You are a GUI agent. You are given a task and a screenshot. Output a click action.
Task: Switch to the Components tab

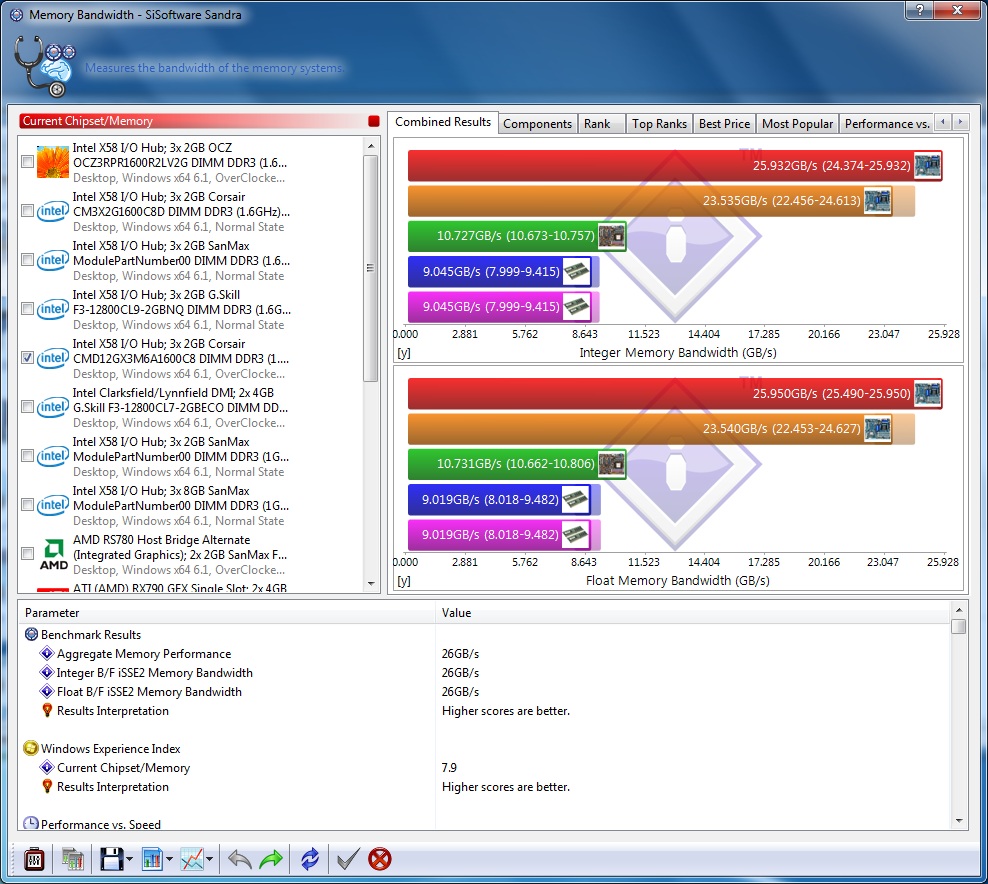tap(537, 123)
